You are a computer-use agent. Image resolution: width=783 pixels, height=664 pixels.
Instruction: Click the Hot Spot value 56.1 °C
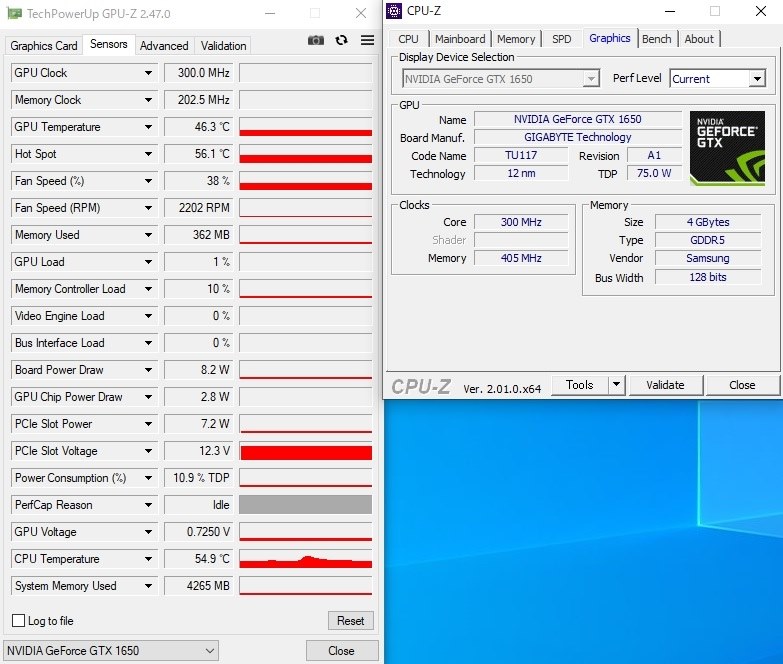(199, 154)
